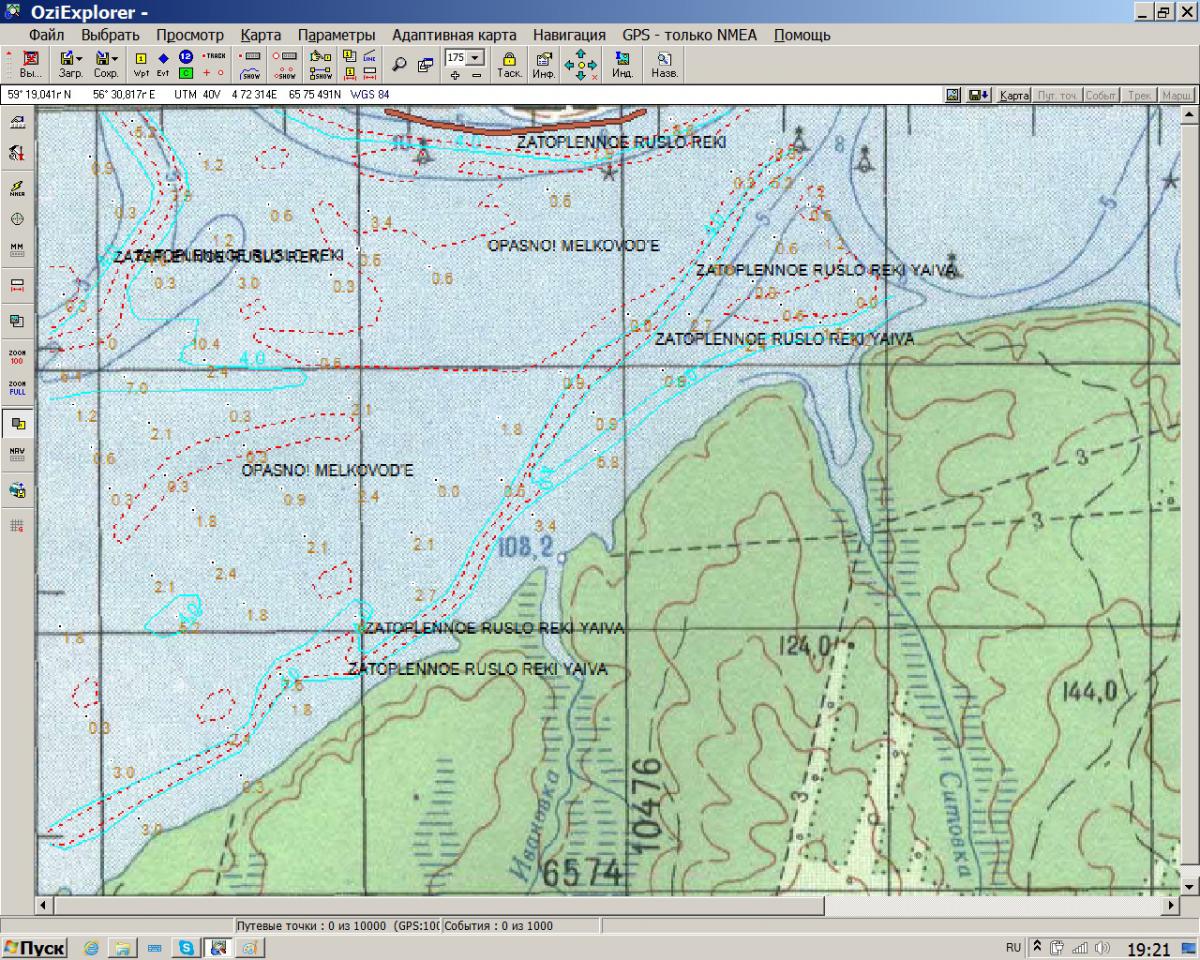This screenshot has height=960, width=1200.
Task: Open the Загр. load dropdown arrow
Action: pos(79,59)
